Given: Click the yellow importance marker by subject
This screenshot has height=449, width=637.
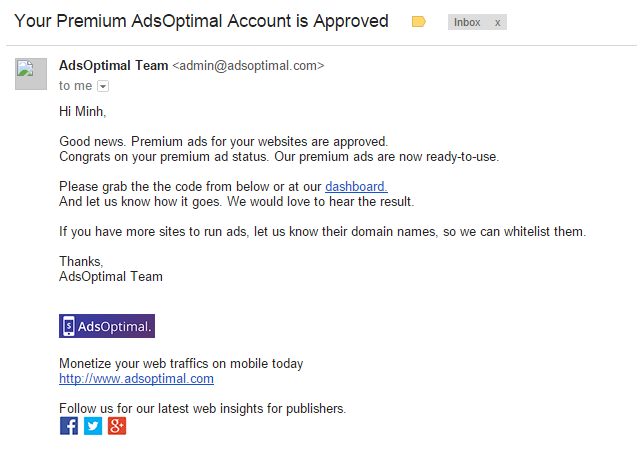Looking at the screenshot, I should tap(419, 22).
